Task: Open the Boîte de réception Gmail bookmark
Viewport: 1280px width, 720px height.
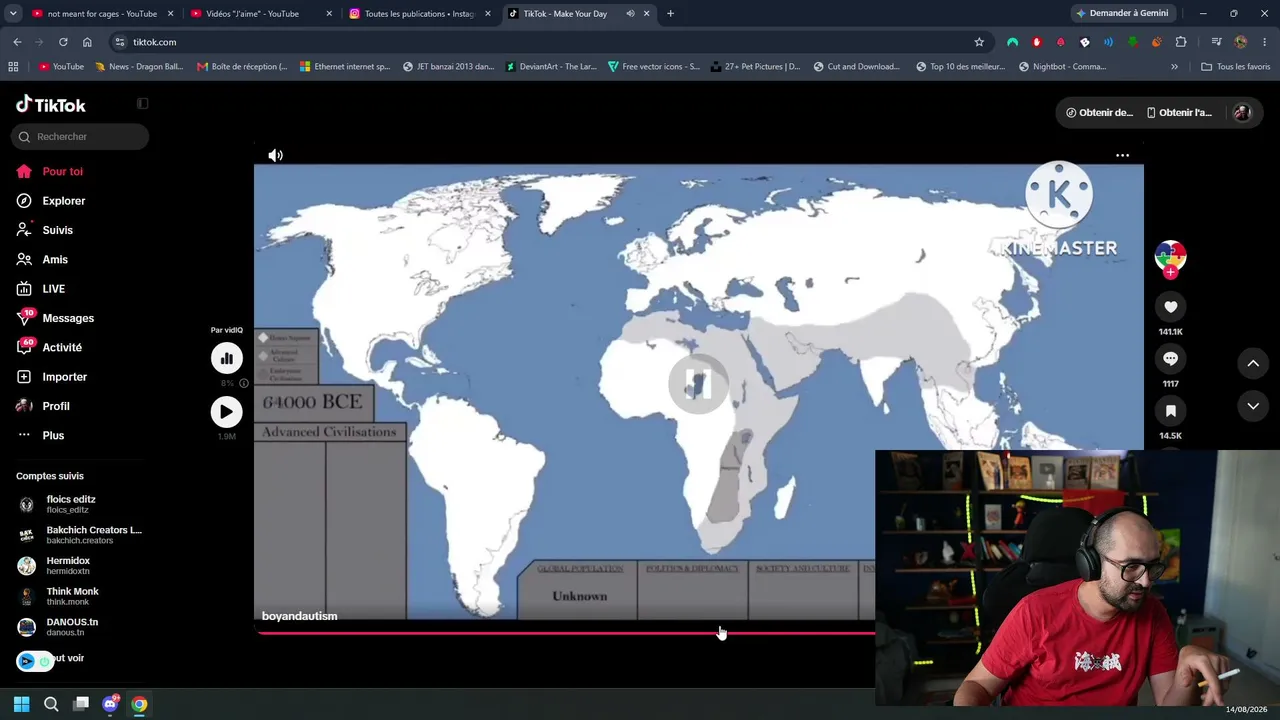Action: pyautogui.click(x=242, y=67)
